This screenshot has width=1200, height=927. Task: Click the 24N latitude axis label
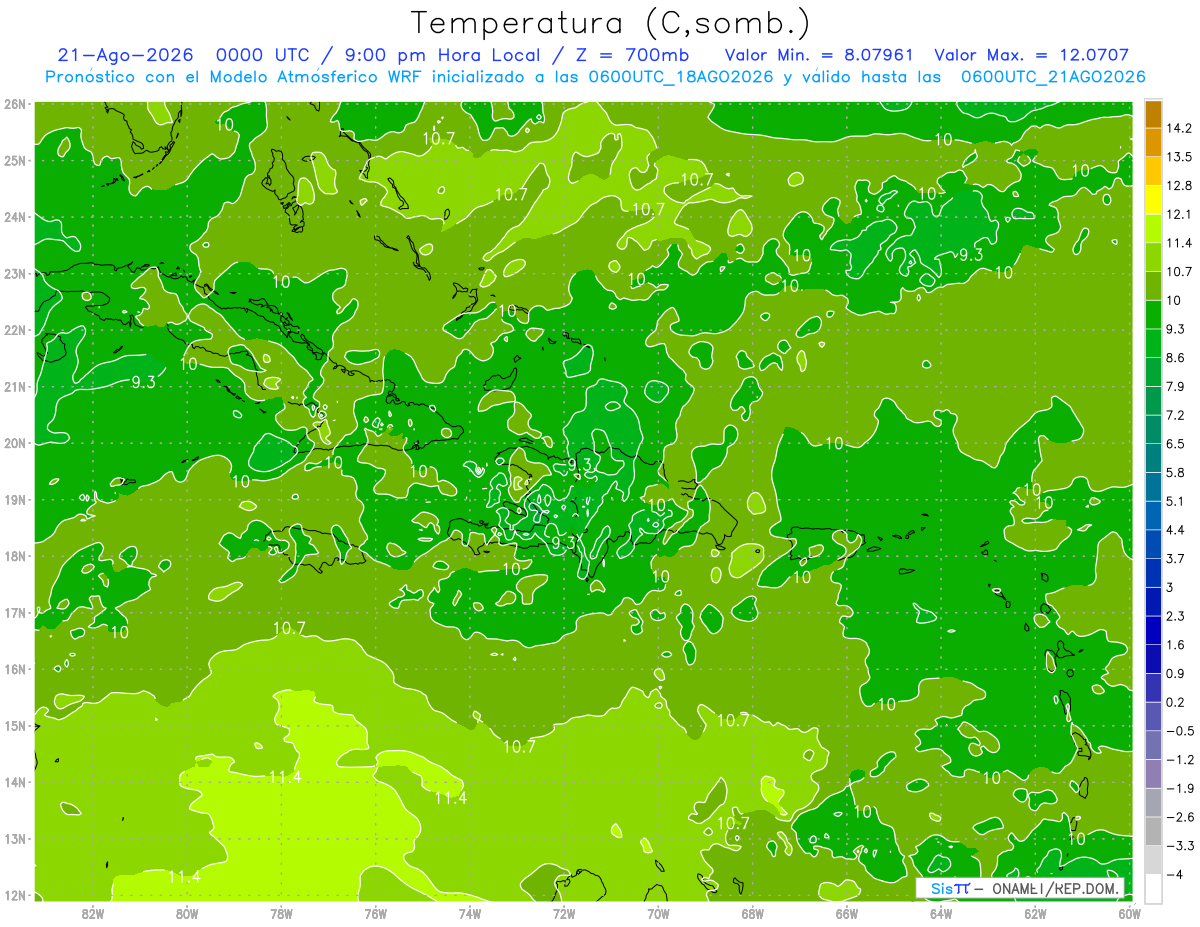pos(15,217)
